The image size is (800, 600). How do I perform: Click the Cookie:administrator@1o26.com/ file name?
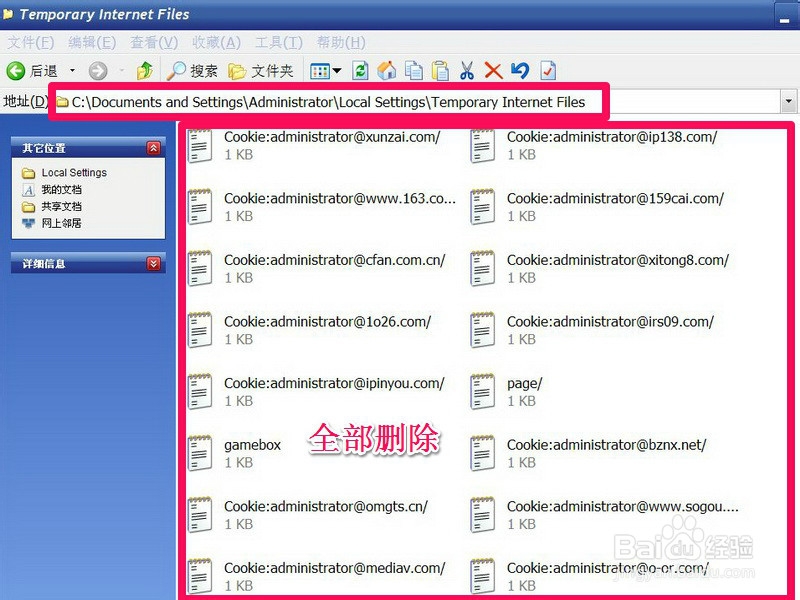pyautogui.click(x=328, y=322)
